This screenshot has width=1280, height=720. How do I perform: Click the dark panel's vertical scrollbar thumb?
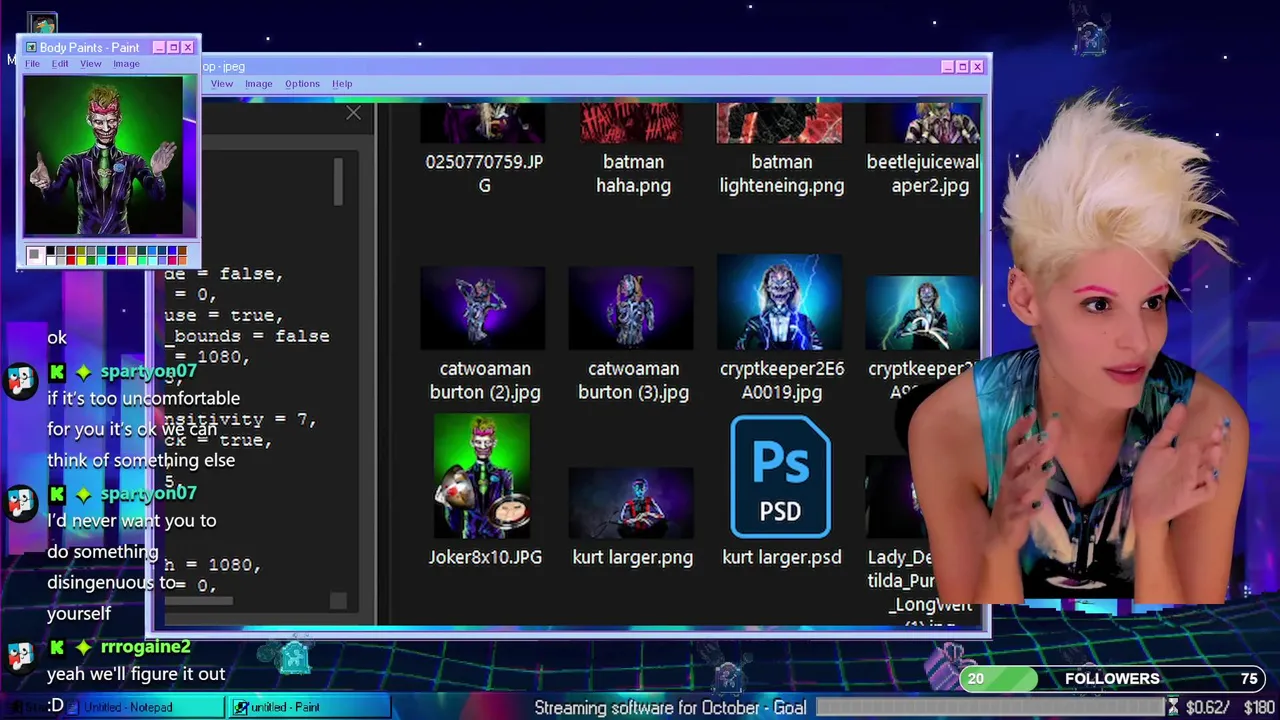tap(339, 181)
